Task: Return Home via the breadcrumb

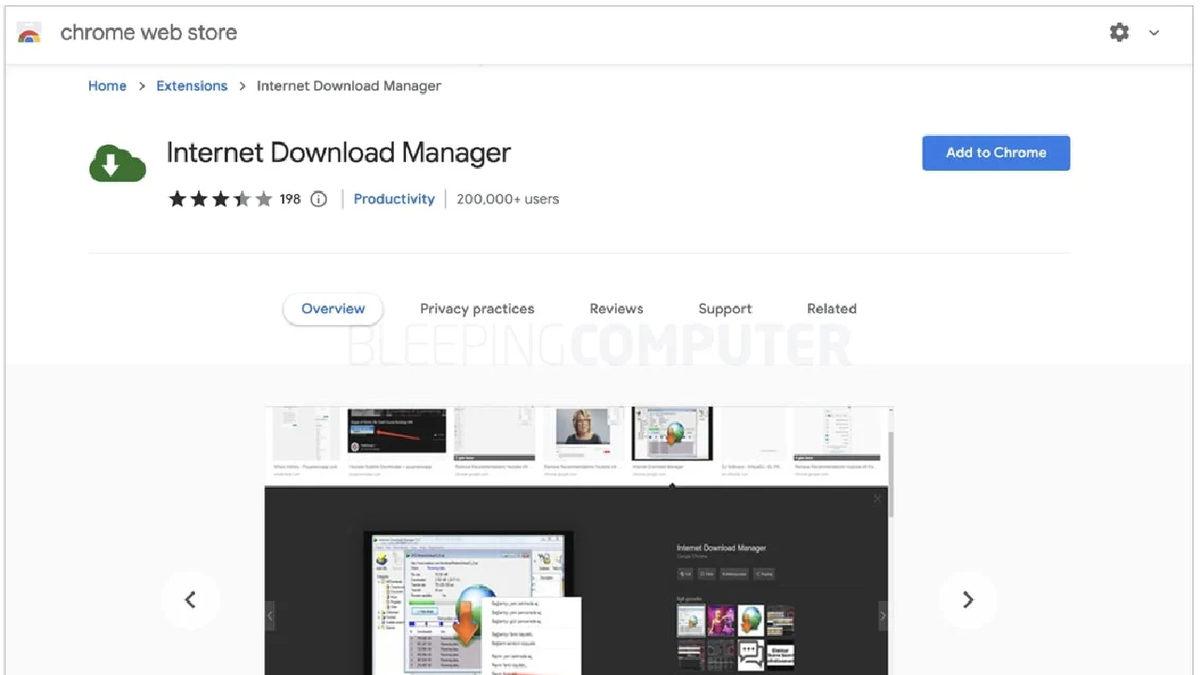Action: 107,85
